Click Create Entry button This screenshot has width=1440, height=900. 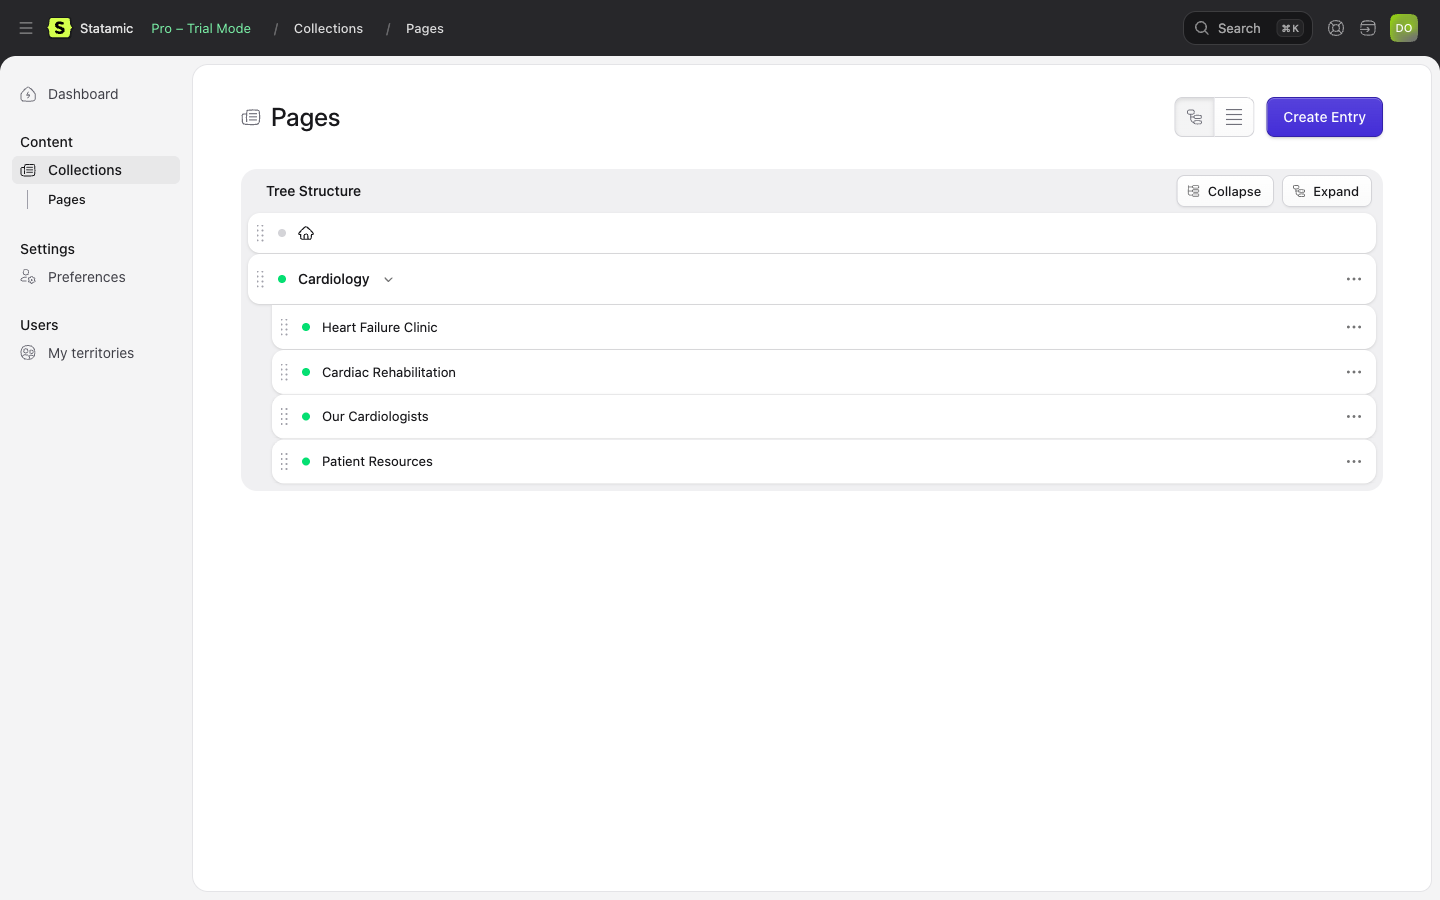tap(1324, 117)
